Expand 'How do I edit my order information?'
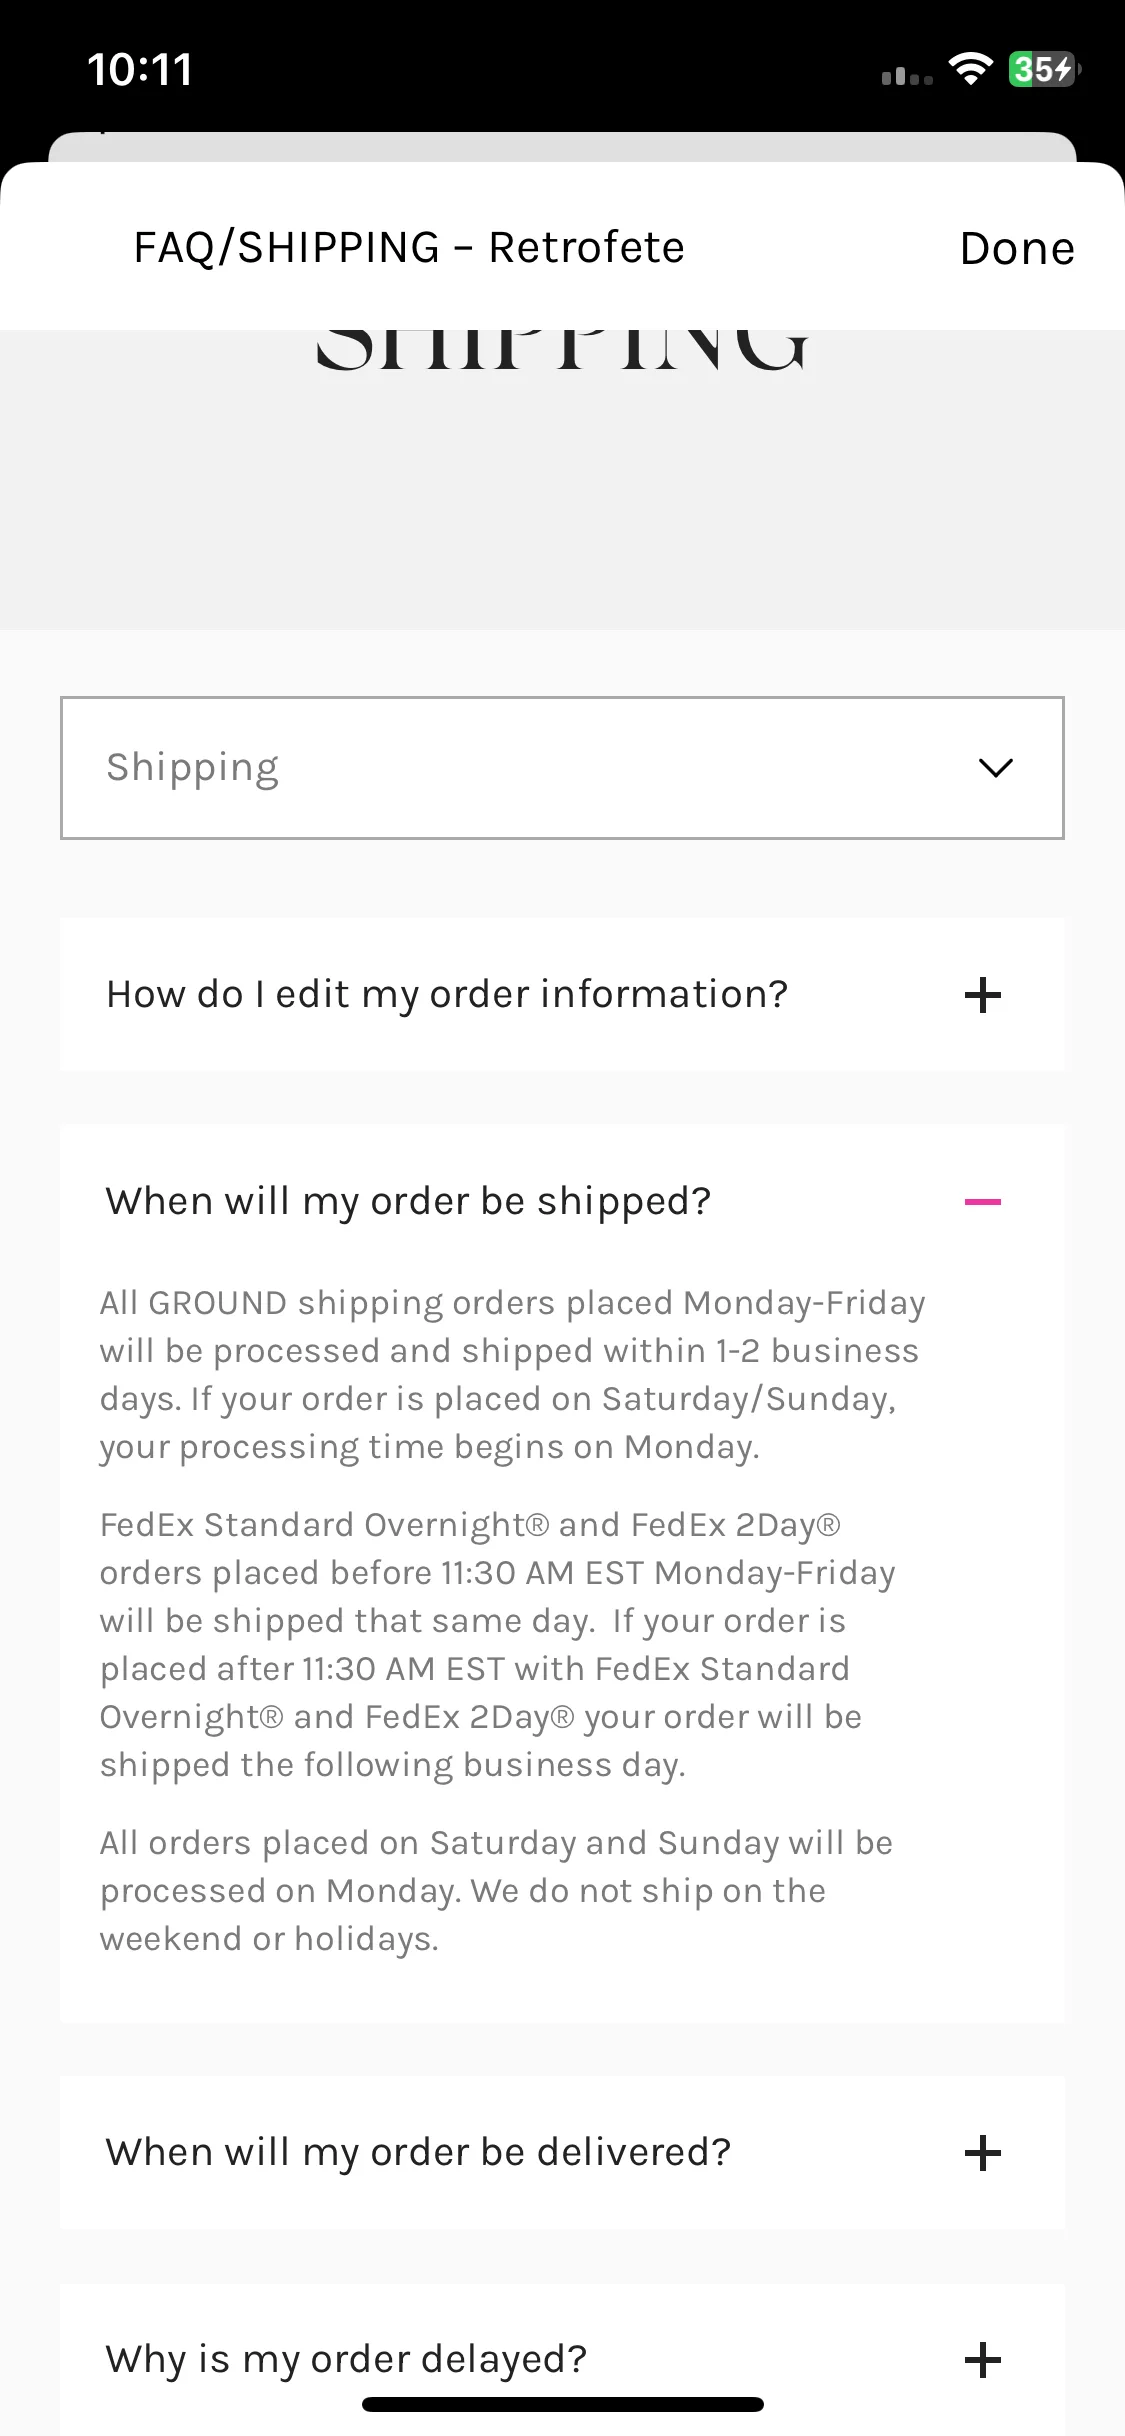1125x2436 pixels. point(562,995)
